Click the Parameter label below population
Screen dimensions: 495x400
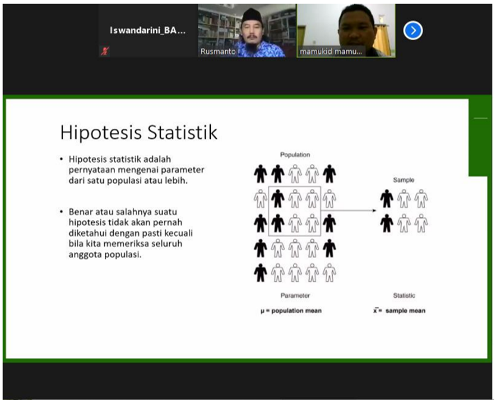pyautogui.click(x=295, y=295)
